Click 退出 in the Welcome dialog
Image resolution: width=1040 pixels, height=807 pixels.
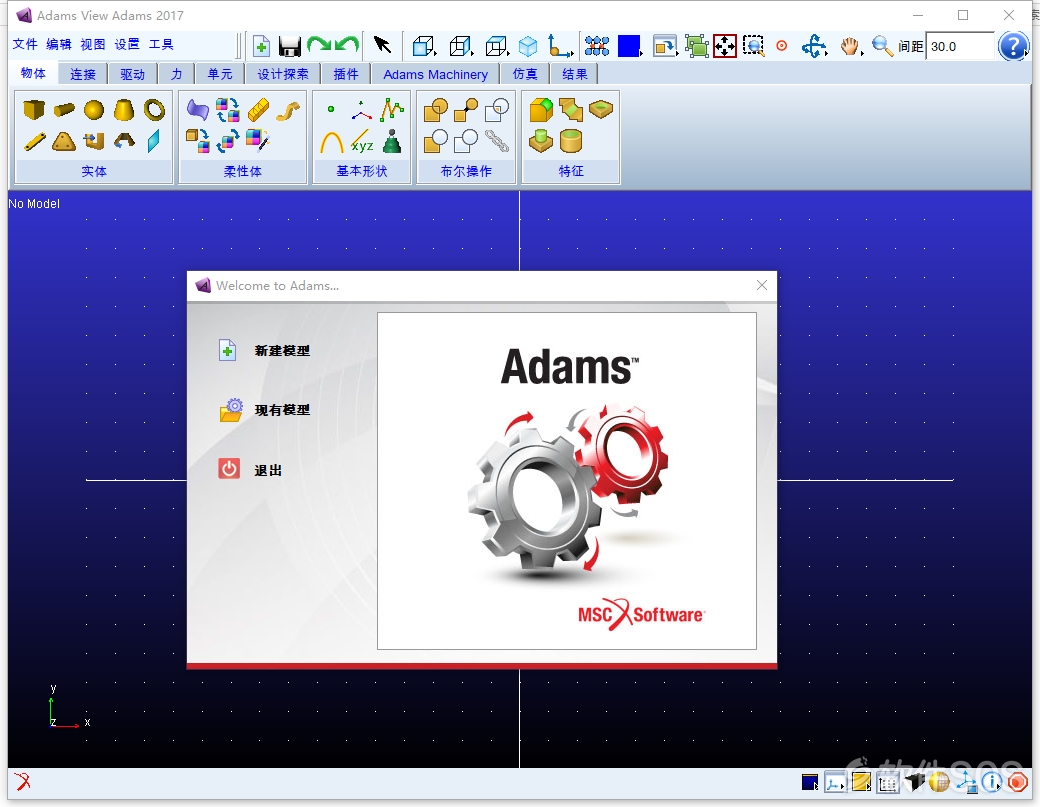pos(251,469)
